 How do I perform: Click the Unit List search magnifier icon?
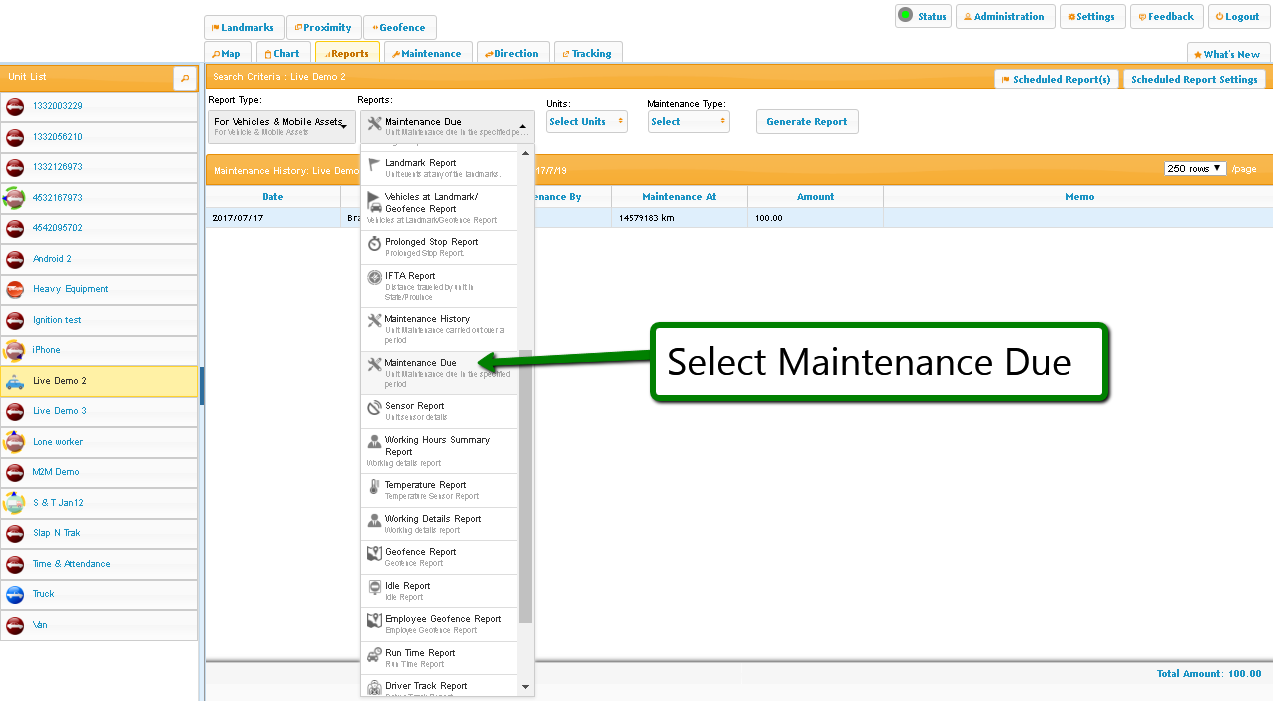point(185,78)
